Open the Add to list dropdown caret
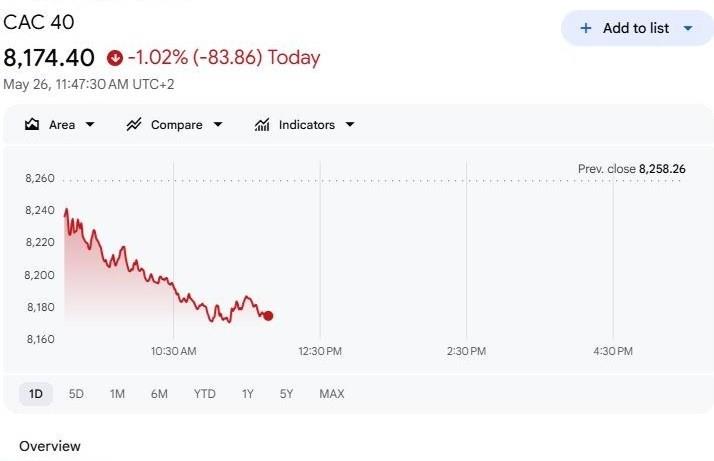 [688, 28]
